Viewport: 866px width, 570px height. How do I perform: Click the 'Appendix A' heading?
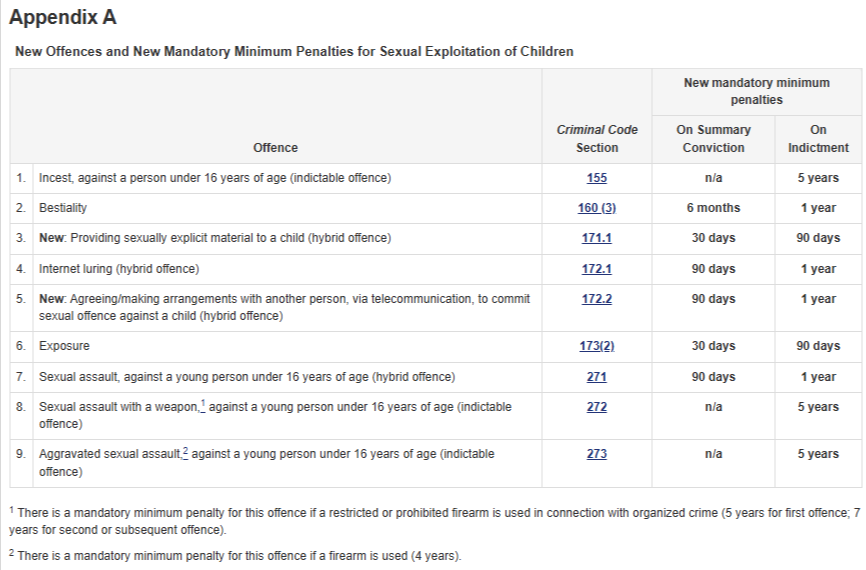pos(63,19)
